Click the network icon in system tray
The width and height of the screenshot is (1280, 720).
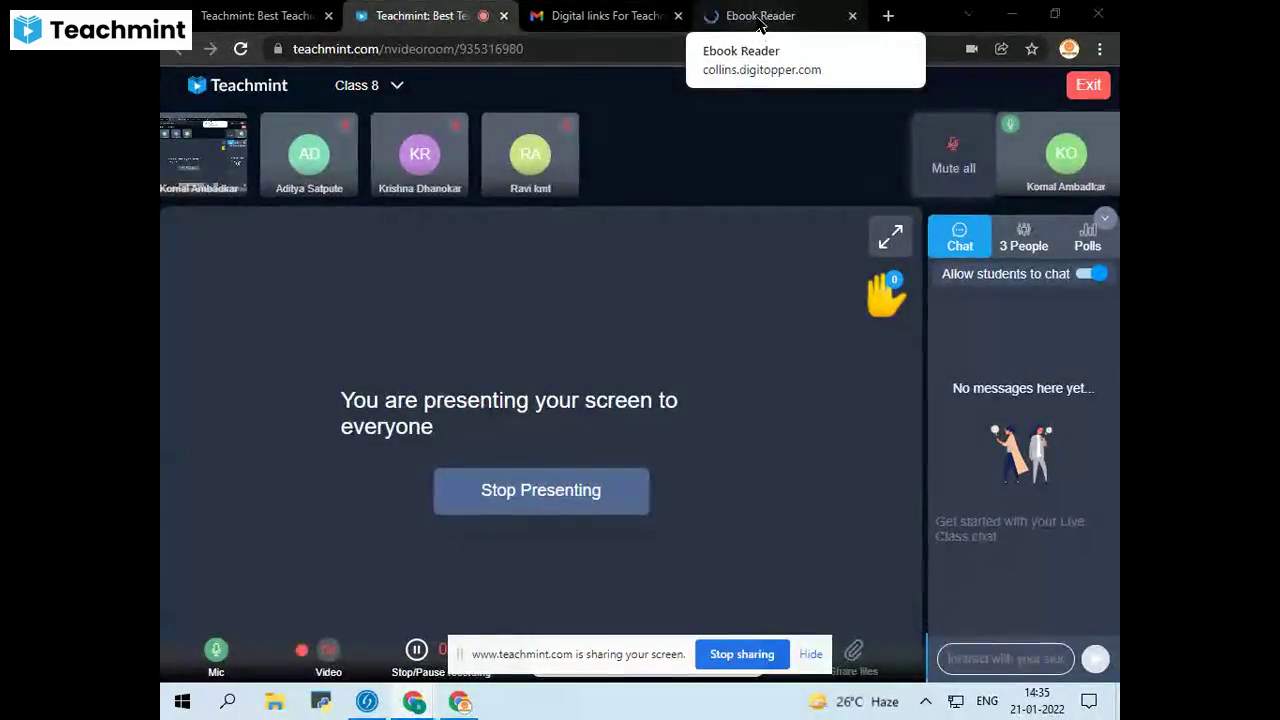point(956,702)
